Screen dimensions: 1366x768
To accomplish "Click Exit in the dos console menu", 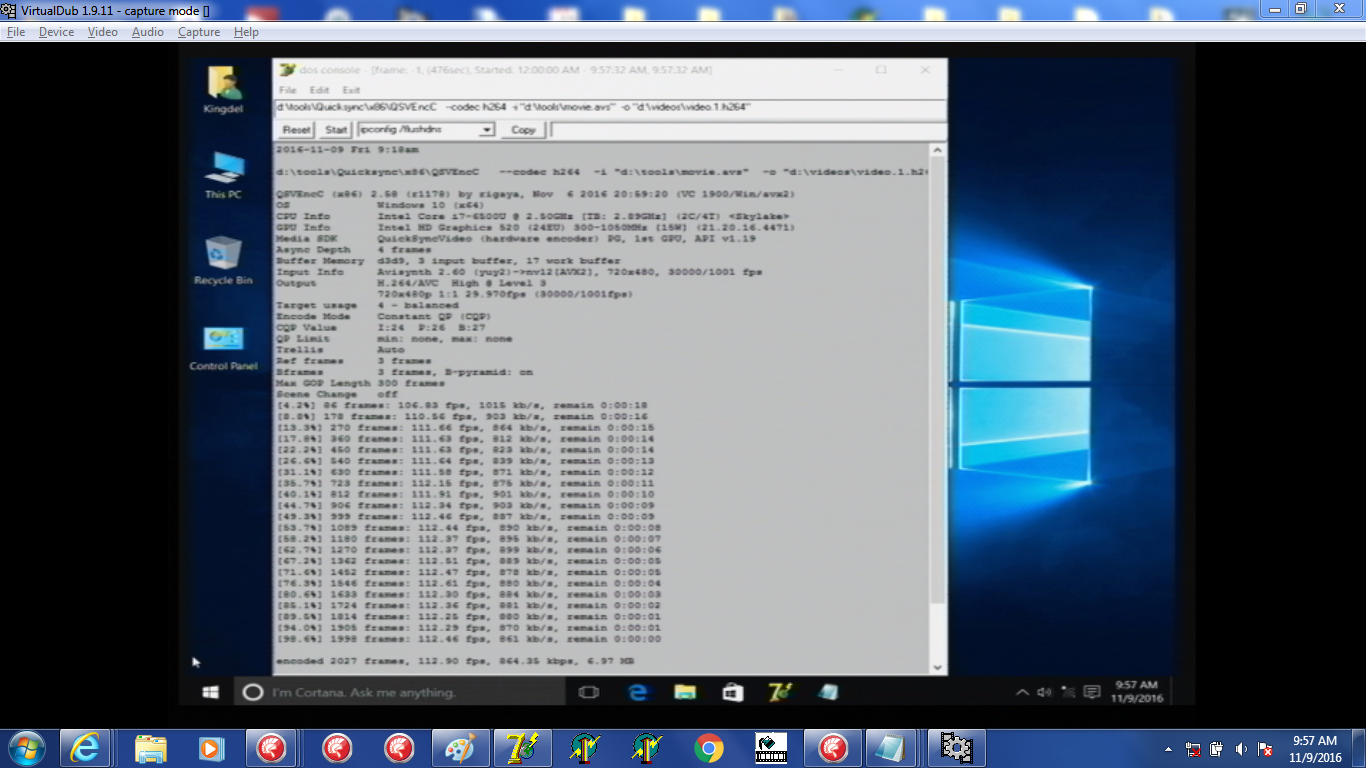I will coord(351,90).
